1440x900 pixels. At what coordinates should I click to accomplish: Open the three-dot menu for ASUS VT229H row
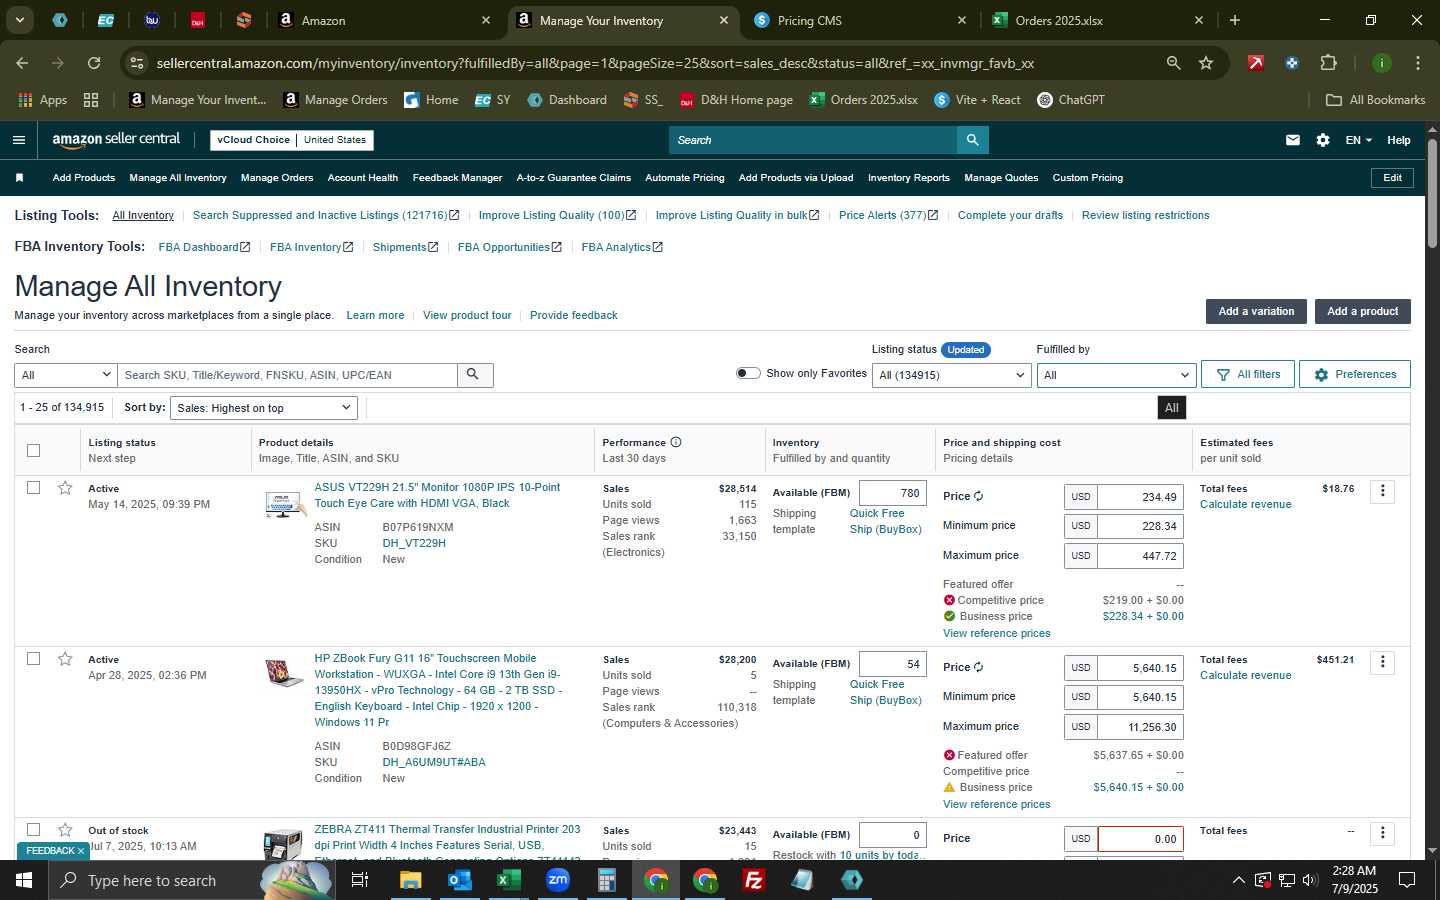[1382, 491]
